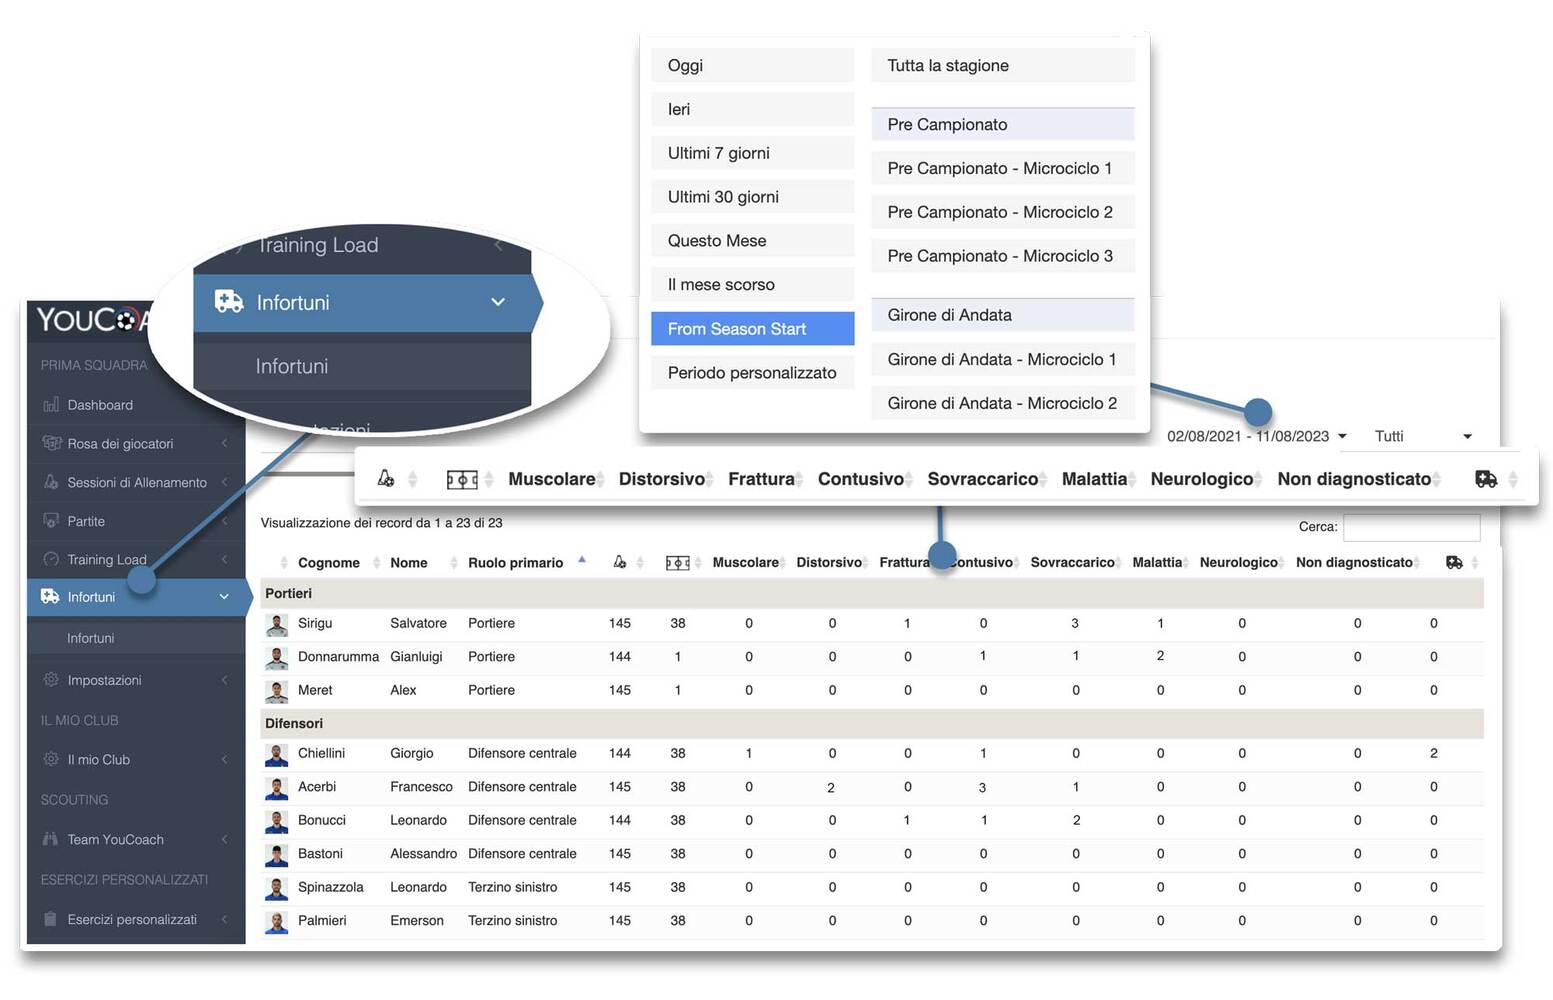This screenshot has width=1553, height=1000.
Task: Click the Rosa dei giocatori squad icon
Action: 51,443
